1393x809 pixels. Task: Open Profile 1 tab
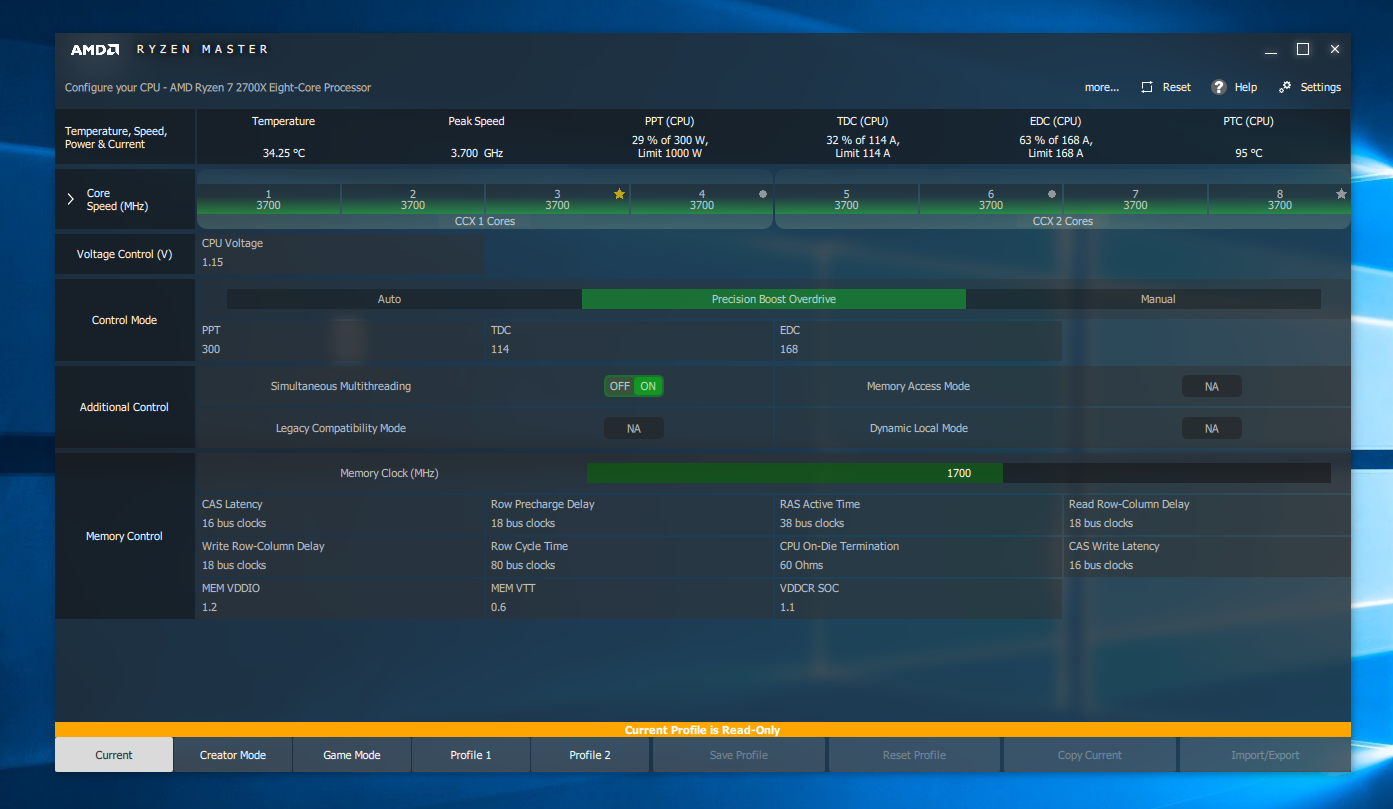471,755
